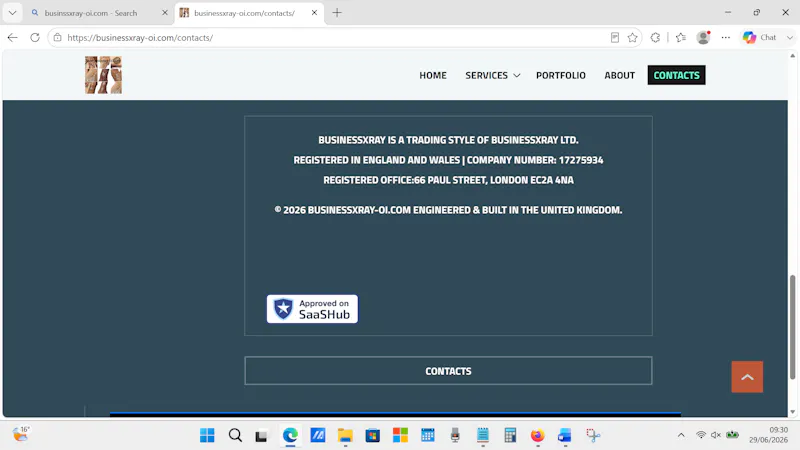Open the tab actions menu chevron
Image resolution: width=800 pixels, height=450 pixels.
click(x=12, y=13)
